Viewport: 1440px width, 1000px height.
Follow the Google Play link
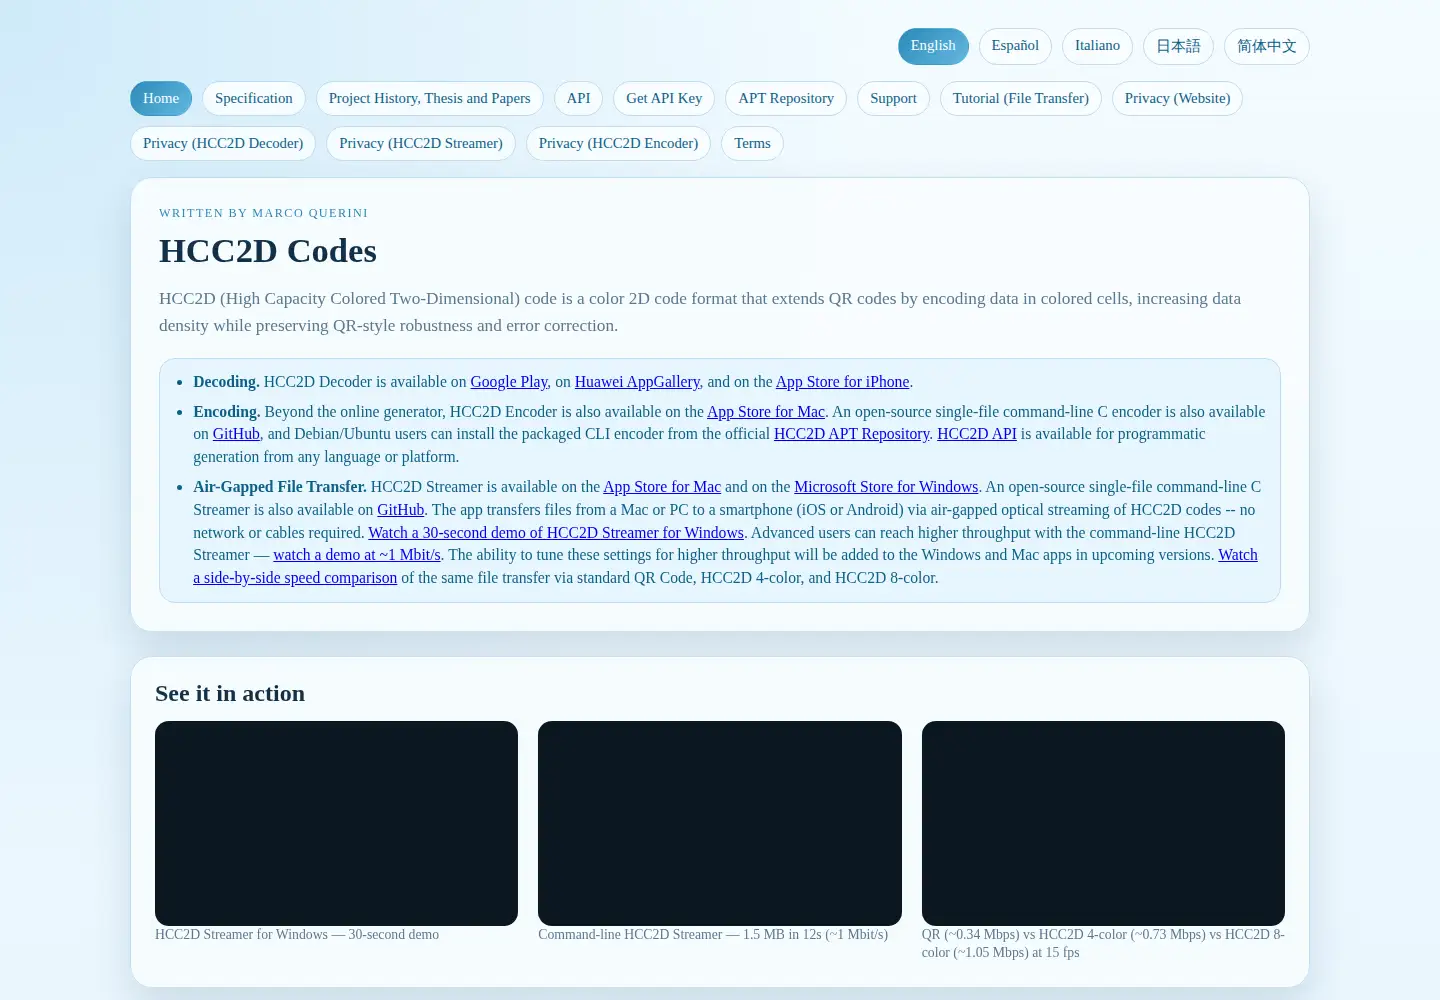[509, 382]
